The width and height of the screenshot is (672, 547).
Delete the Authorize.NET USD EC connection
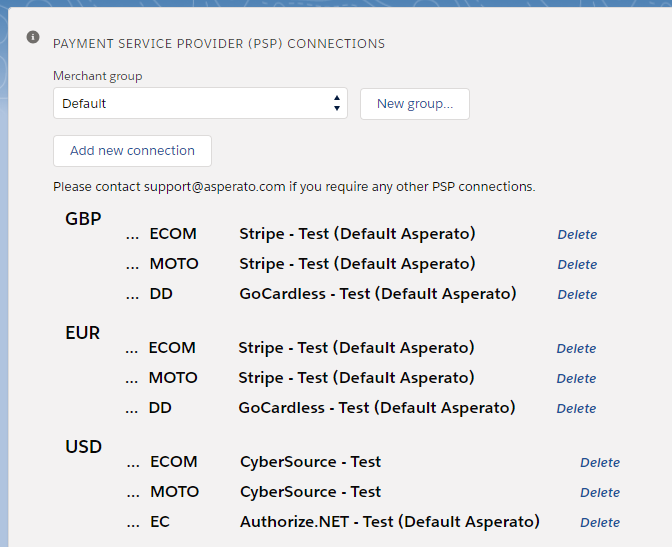[x=600, y=523]
